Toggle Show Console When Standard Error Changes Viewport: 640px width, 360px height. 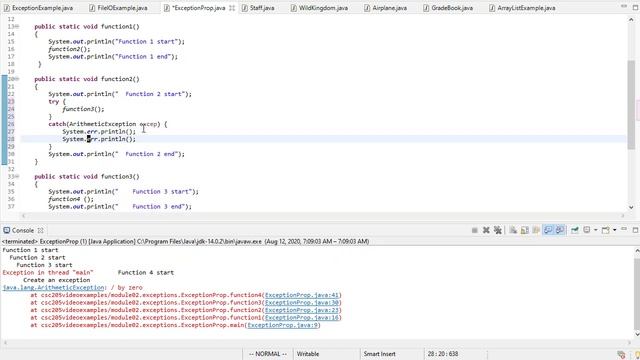(x=560, y=230)
